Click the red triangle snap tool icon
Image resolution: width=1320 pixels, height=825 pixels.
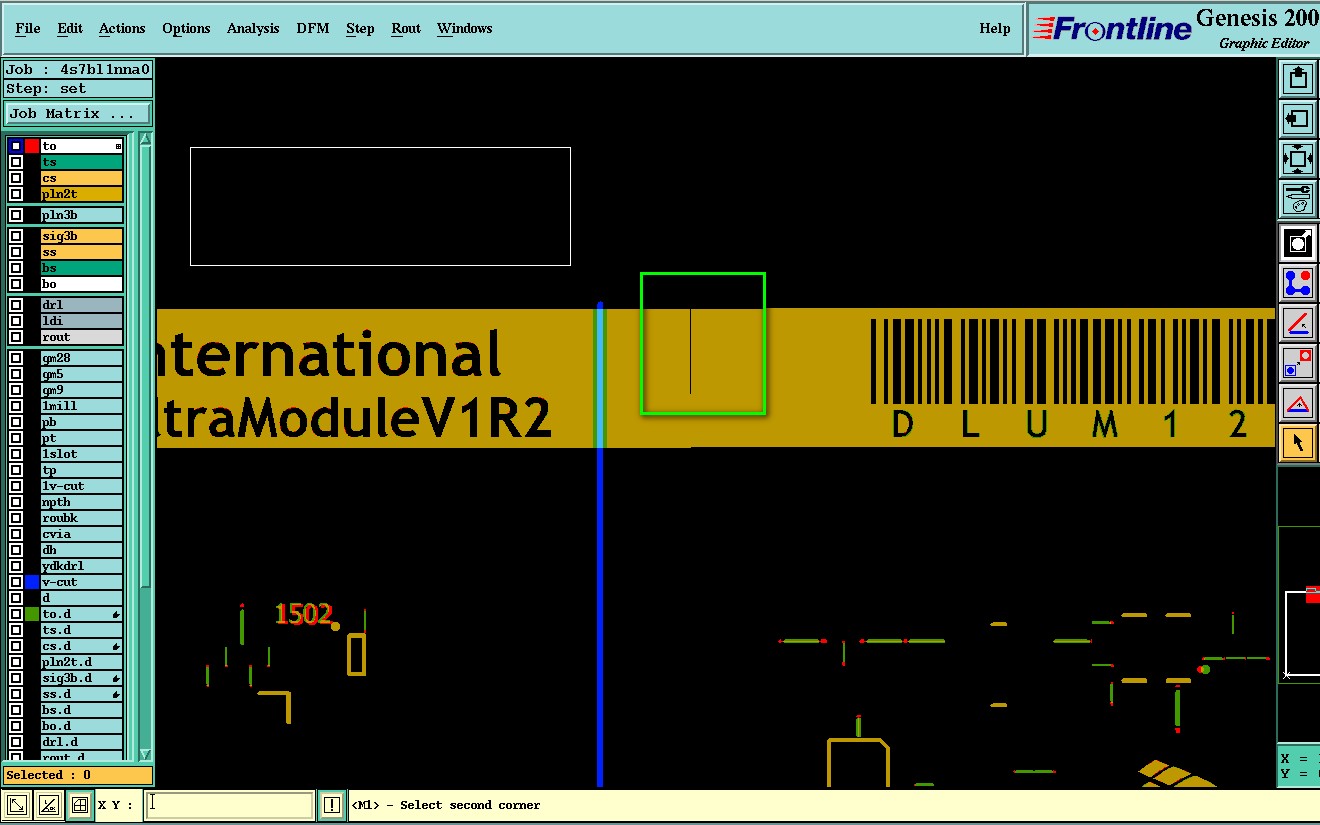(1298, 403)
